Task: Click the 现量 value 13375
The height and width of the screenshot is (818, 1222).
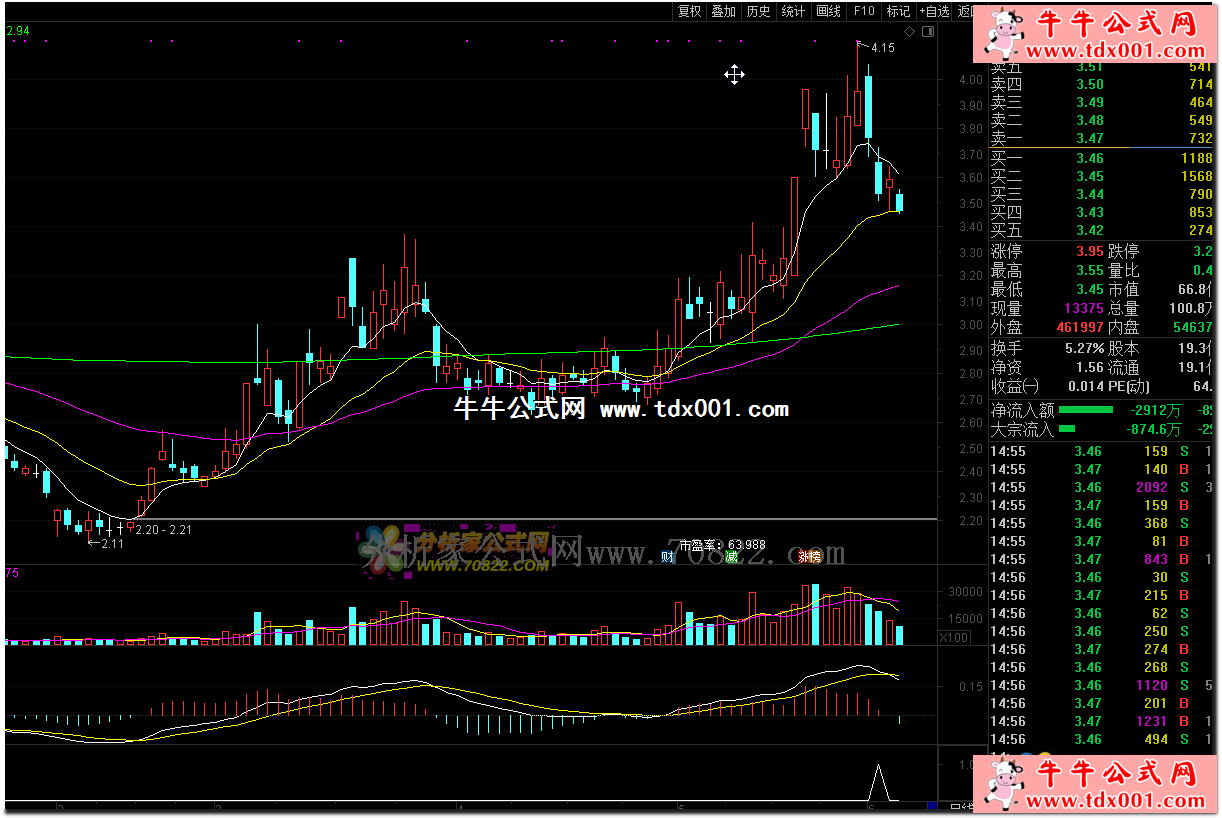Action: click(1082, 309)
